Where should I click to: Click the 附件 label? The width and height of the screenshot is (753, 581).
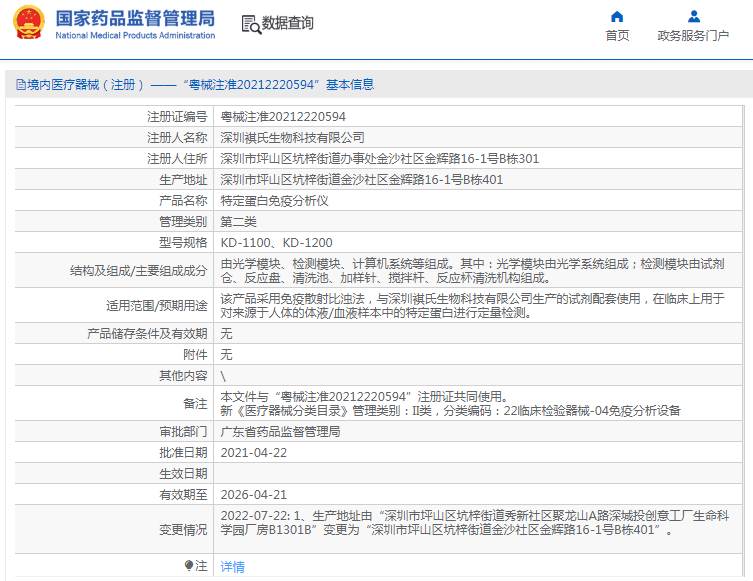click(x=195, y=355)
